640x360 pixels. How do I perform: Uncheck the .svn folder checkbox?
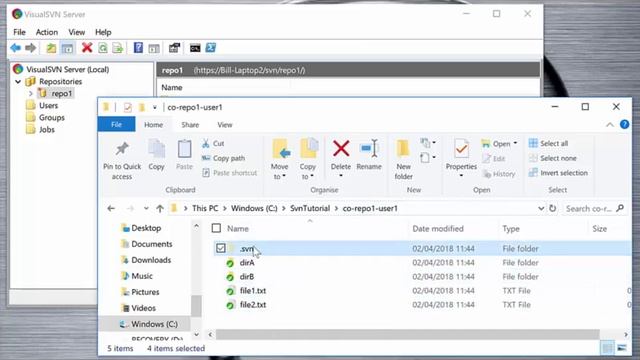click(x=221, y=248)
